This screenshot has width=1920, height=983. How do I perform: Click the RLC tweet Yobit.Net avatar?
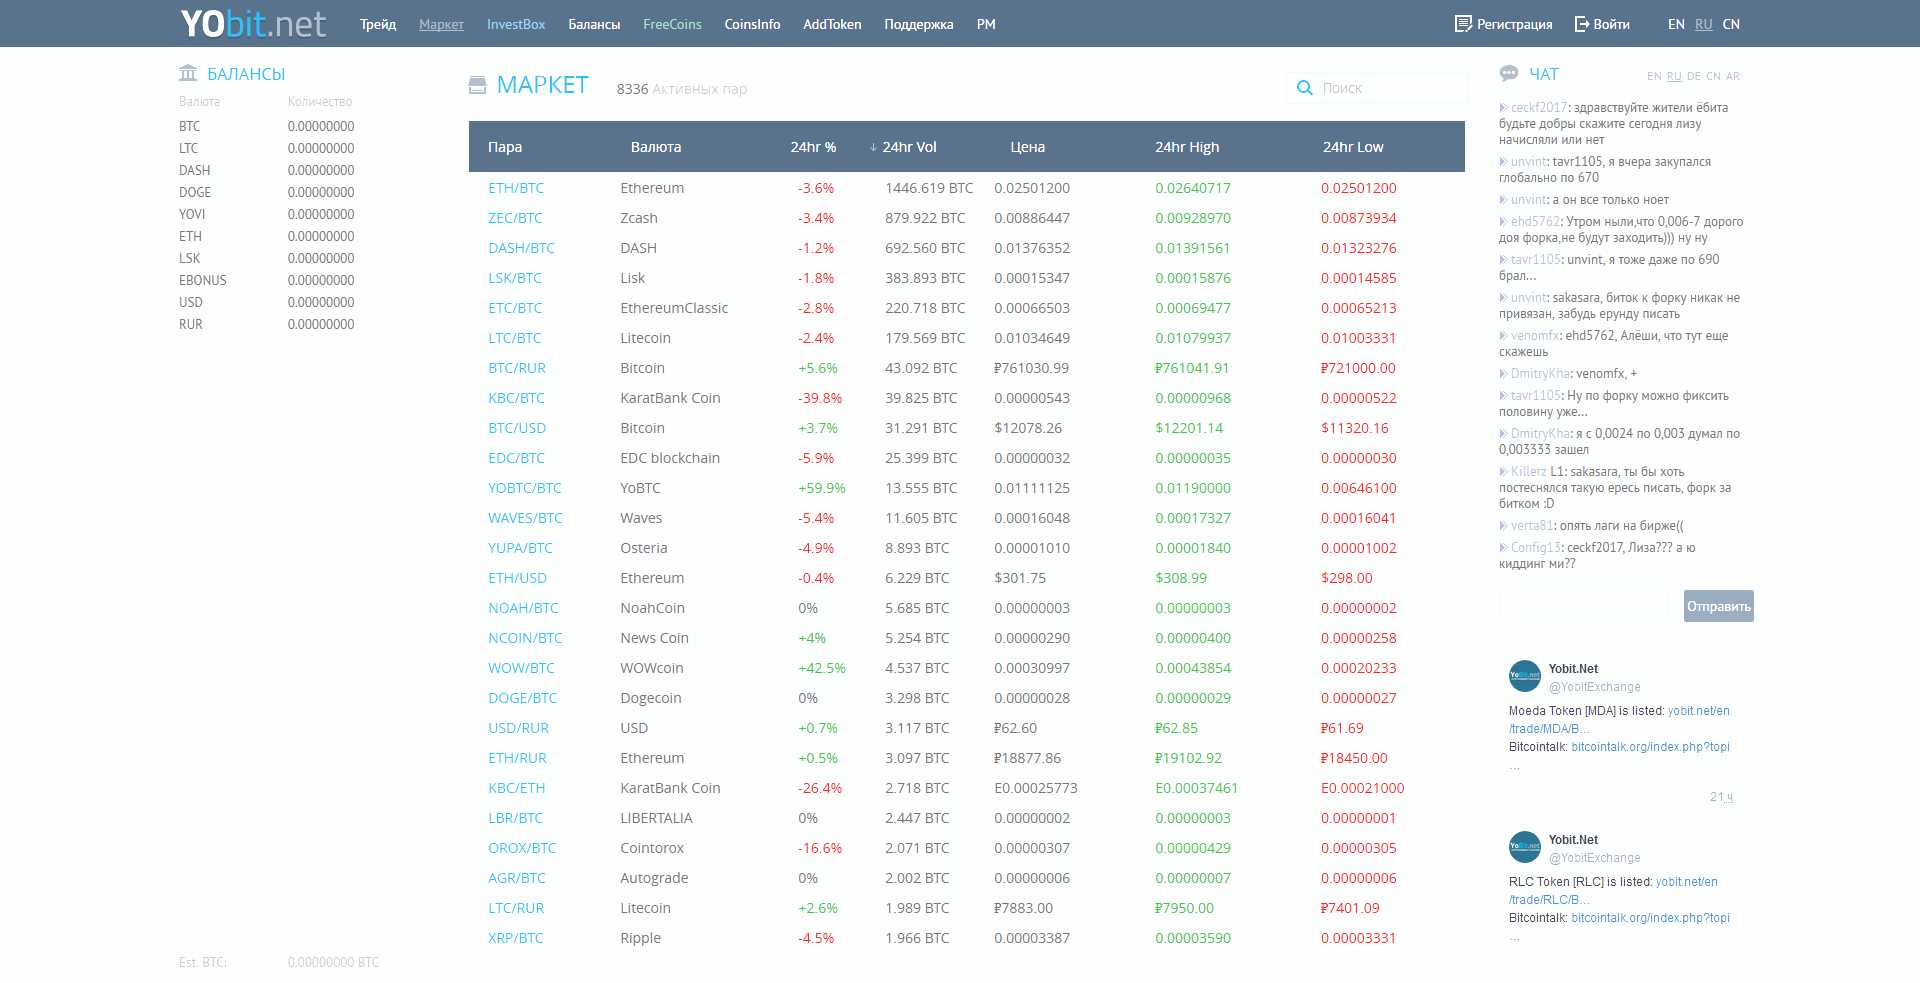pyautogui.click(x=1525, y=847)
